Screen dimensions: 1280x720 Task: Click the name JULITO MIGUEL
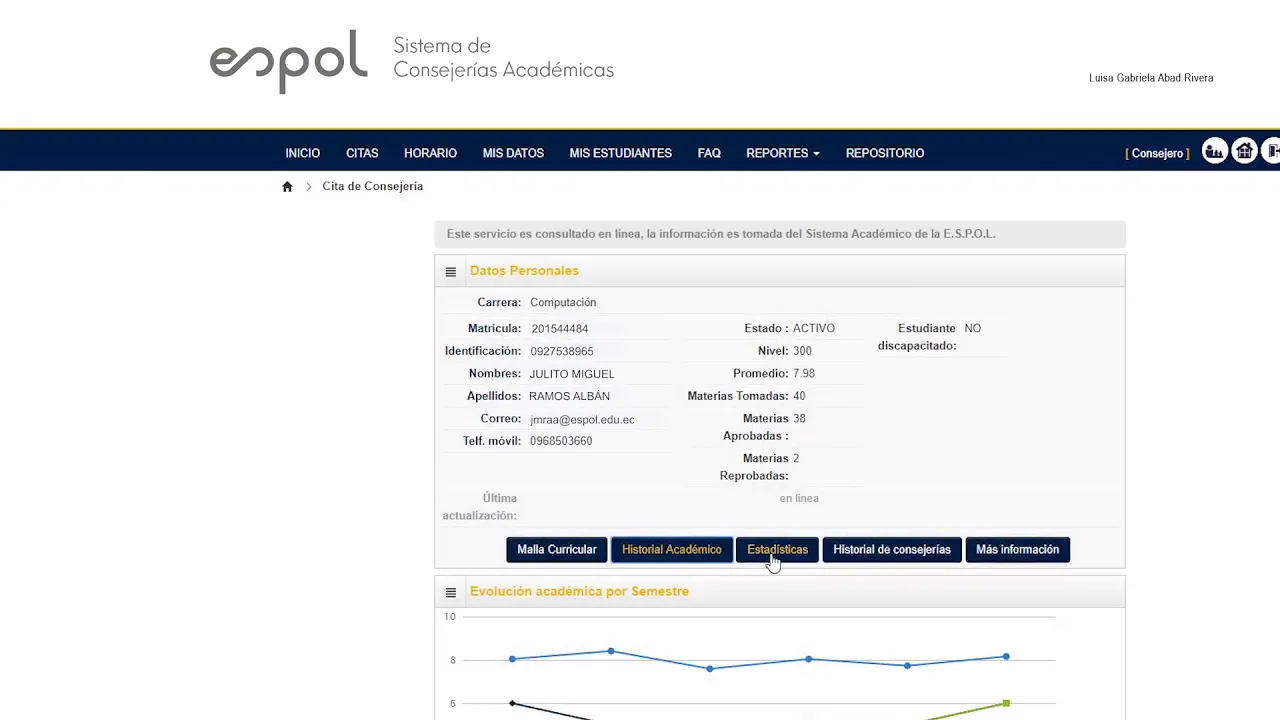click(x=572, y=374)
